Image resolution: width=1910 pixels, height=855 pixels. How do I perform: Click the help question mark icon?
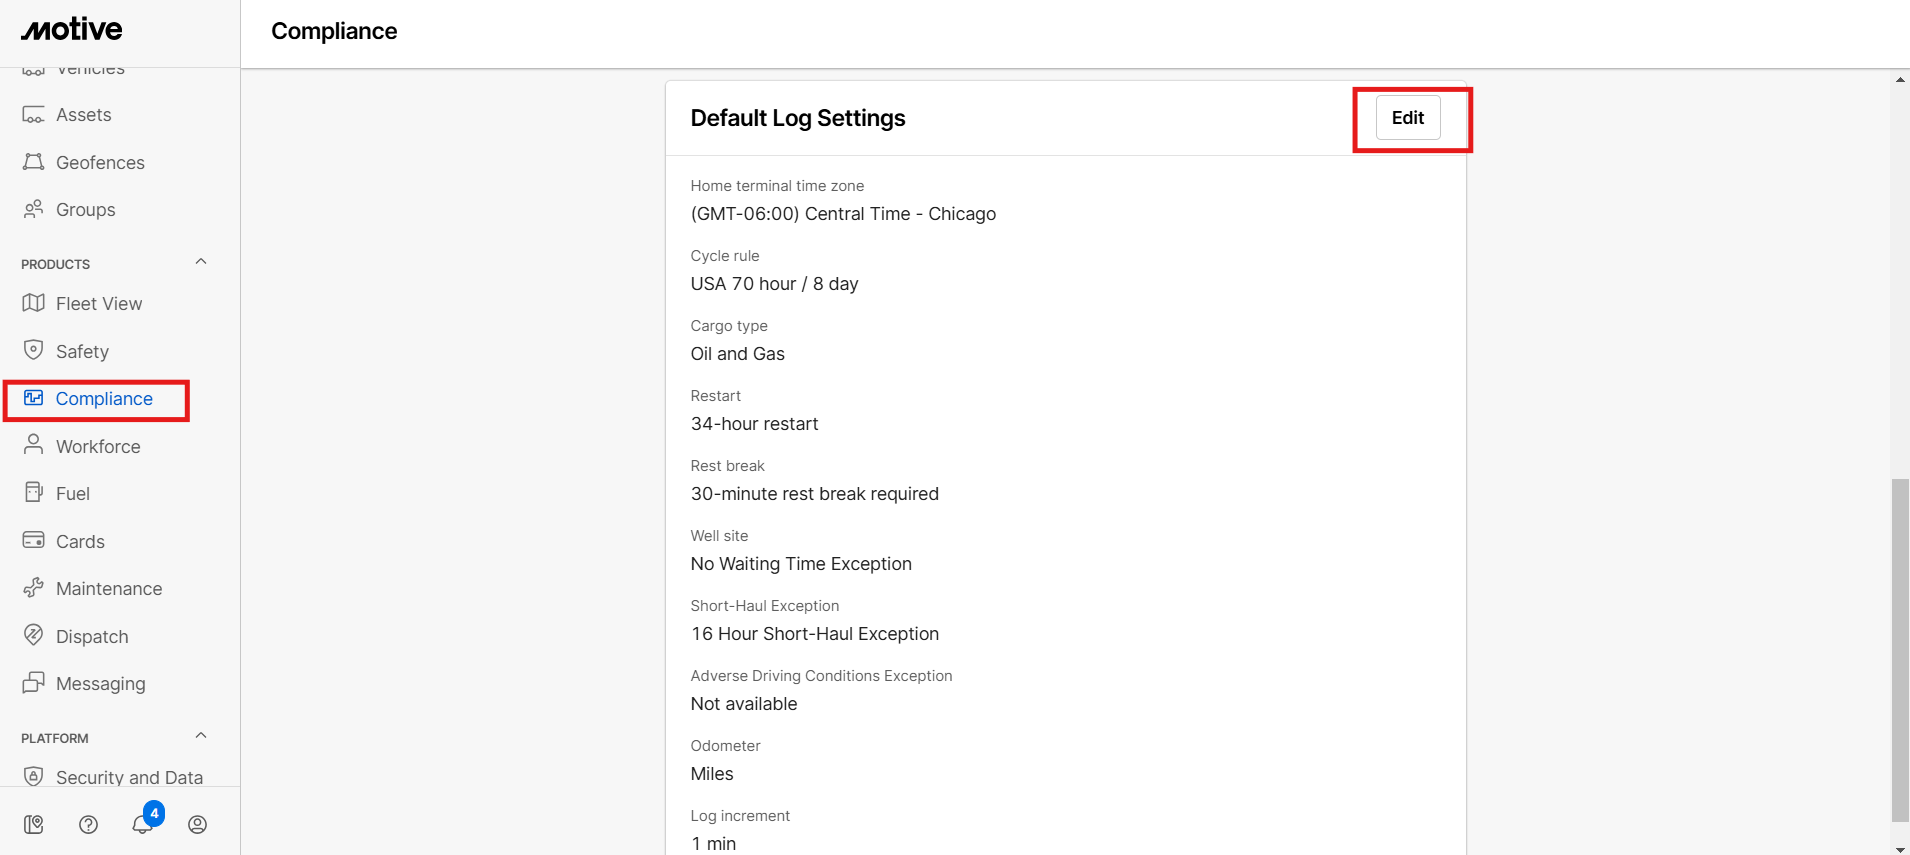[x=89, y=824]
